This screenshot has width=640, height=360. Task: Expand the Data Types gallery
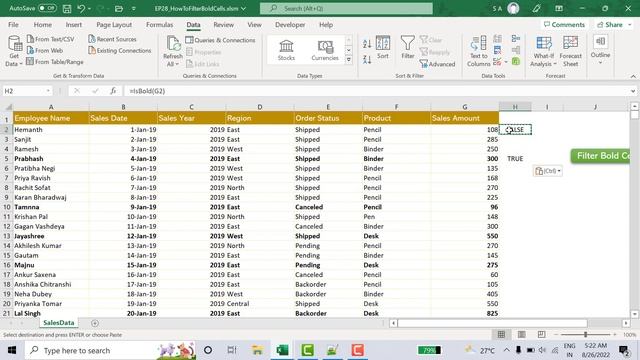(349, 60)
